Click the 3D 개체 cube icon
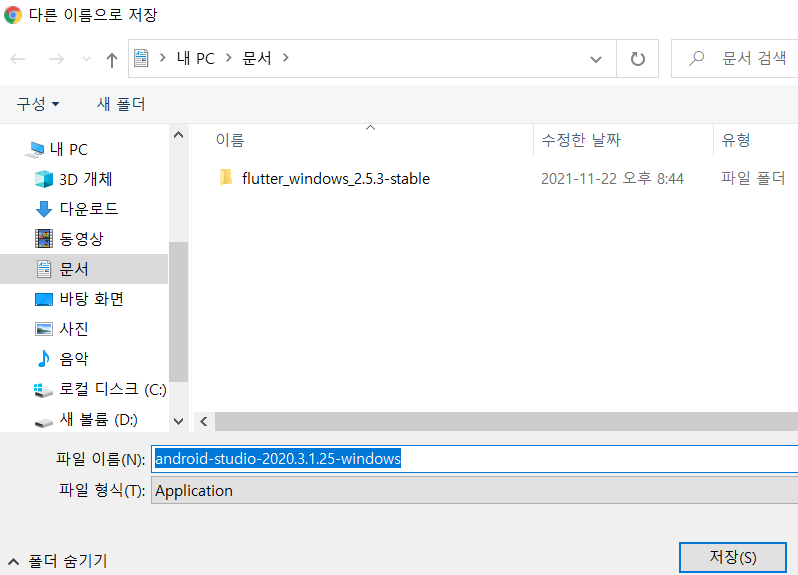Image resolution: width=798 pixels, height=575 pixels. 44,179
